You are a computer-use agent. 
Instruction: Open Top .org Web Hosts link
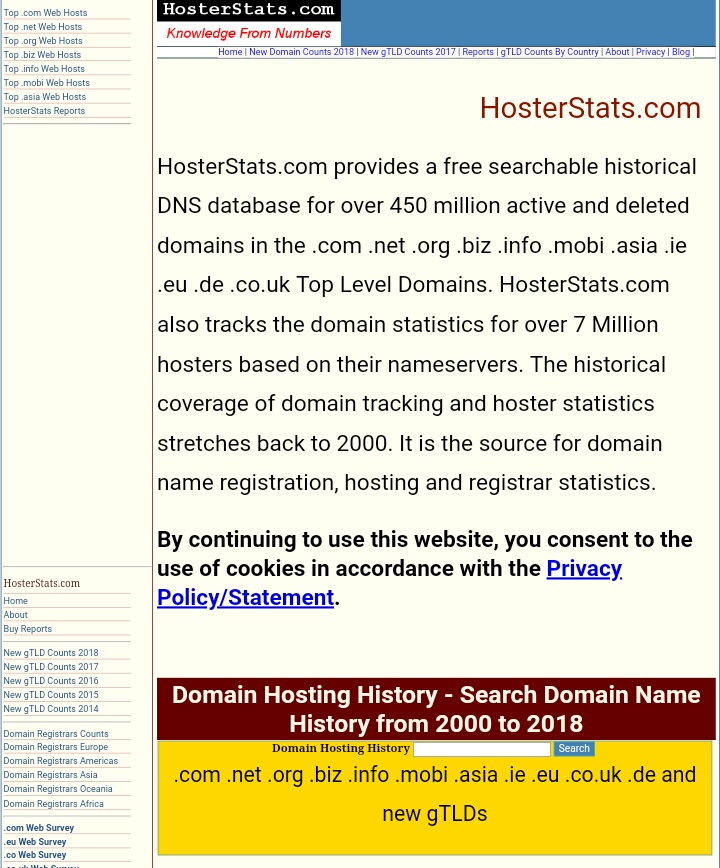(x=43, y=40)
